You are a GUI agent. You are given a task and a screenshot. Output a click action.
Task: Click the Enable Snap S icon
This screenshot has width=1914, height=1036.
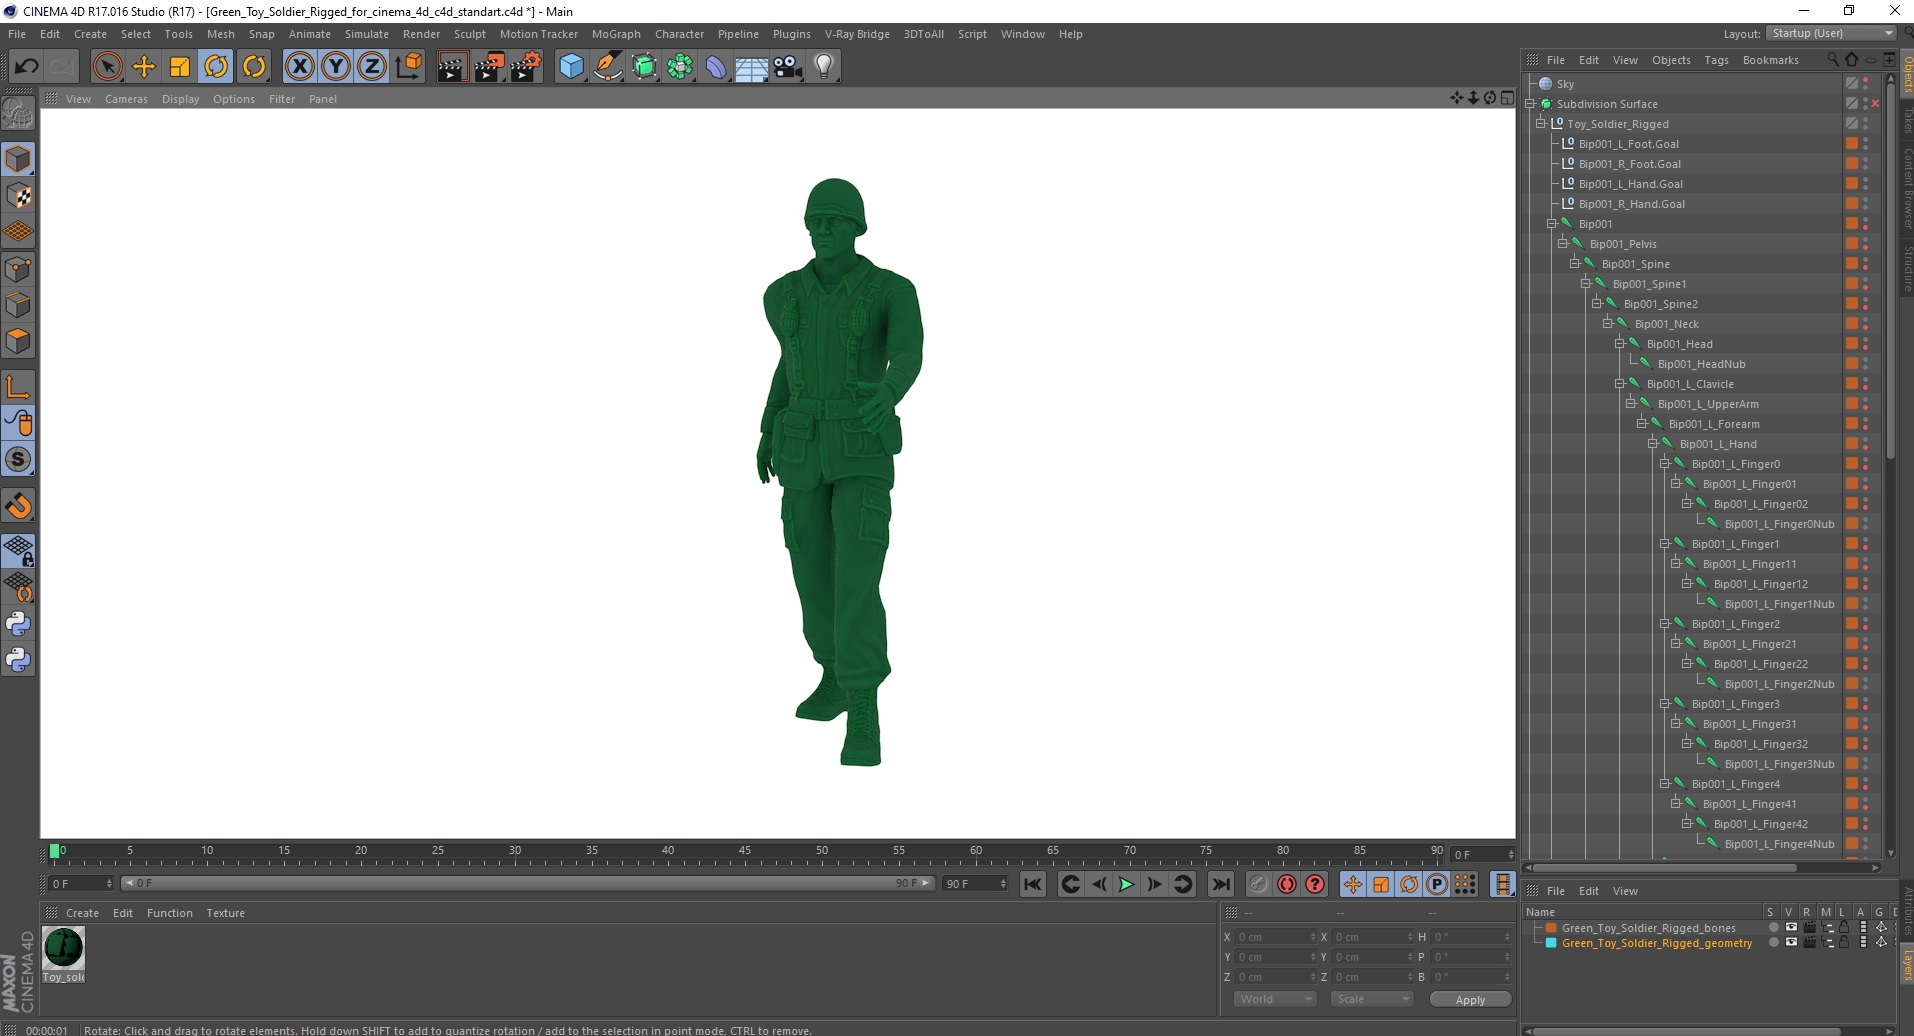click(18, 459)
